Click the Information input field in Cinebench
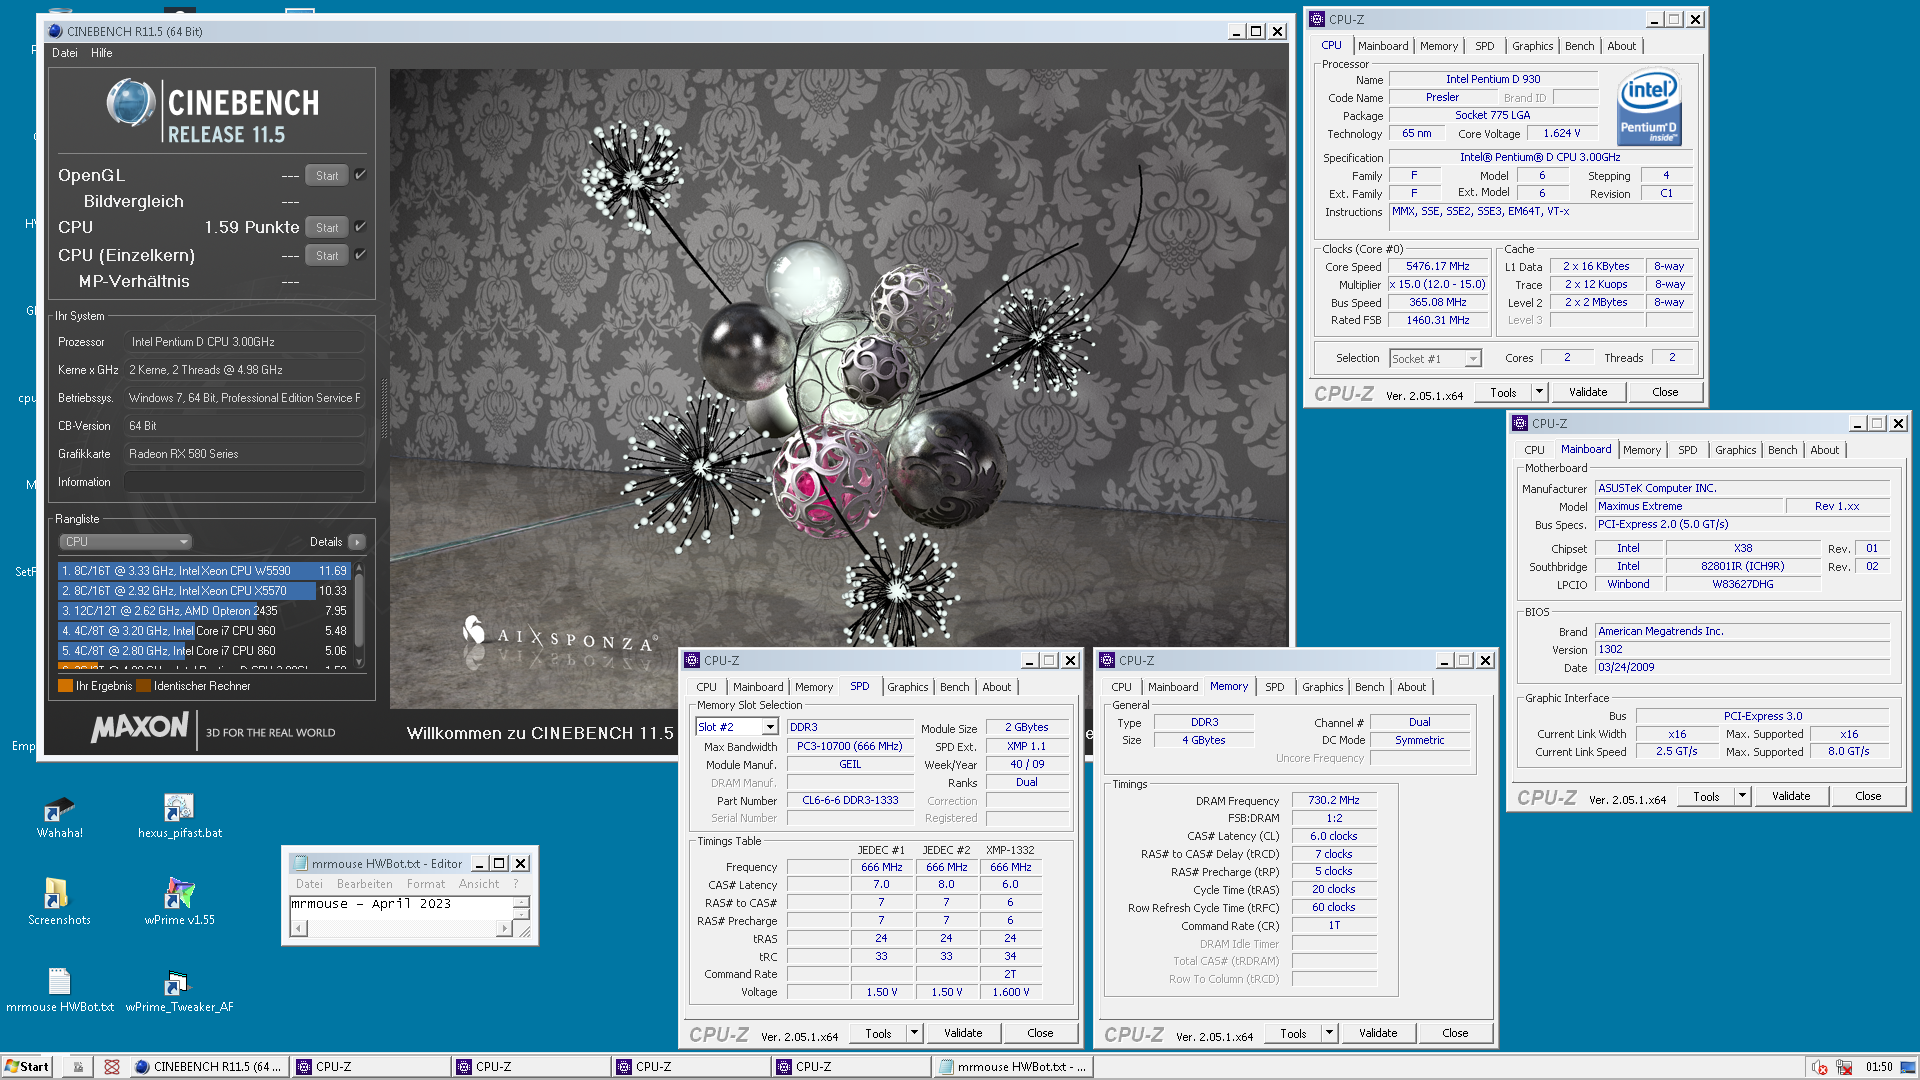The height and width of the screenshot is (1080, 1920). click(244, 482)
